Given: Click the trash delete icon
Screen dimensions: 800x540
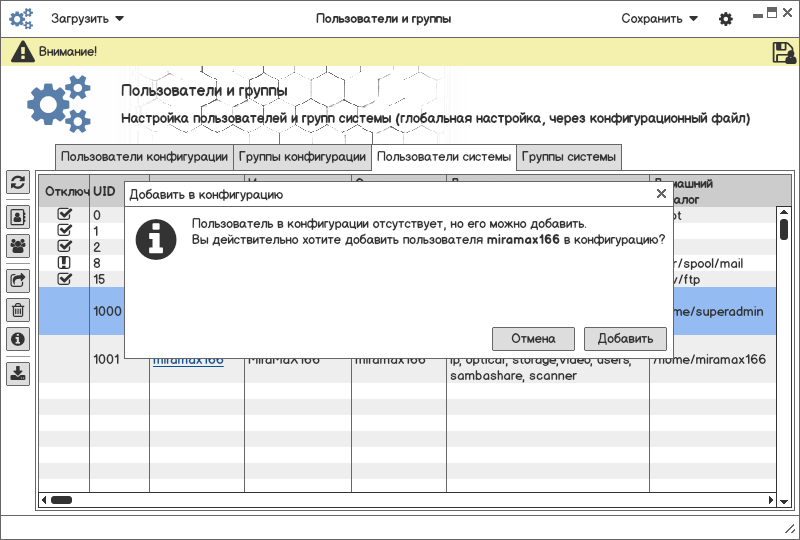Looking at the screenshot, I should click(18, 310).
